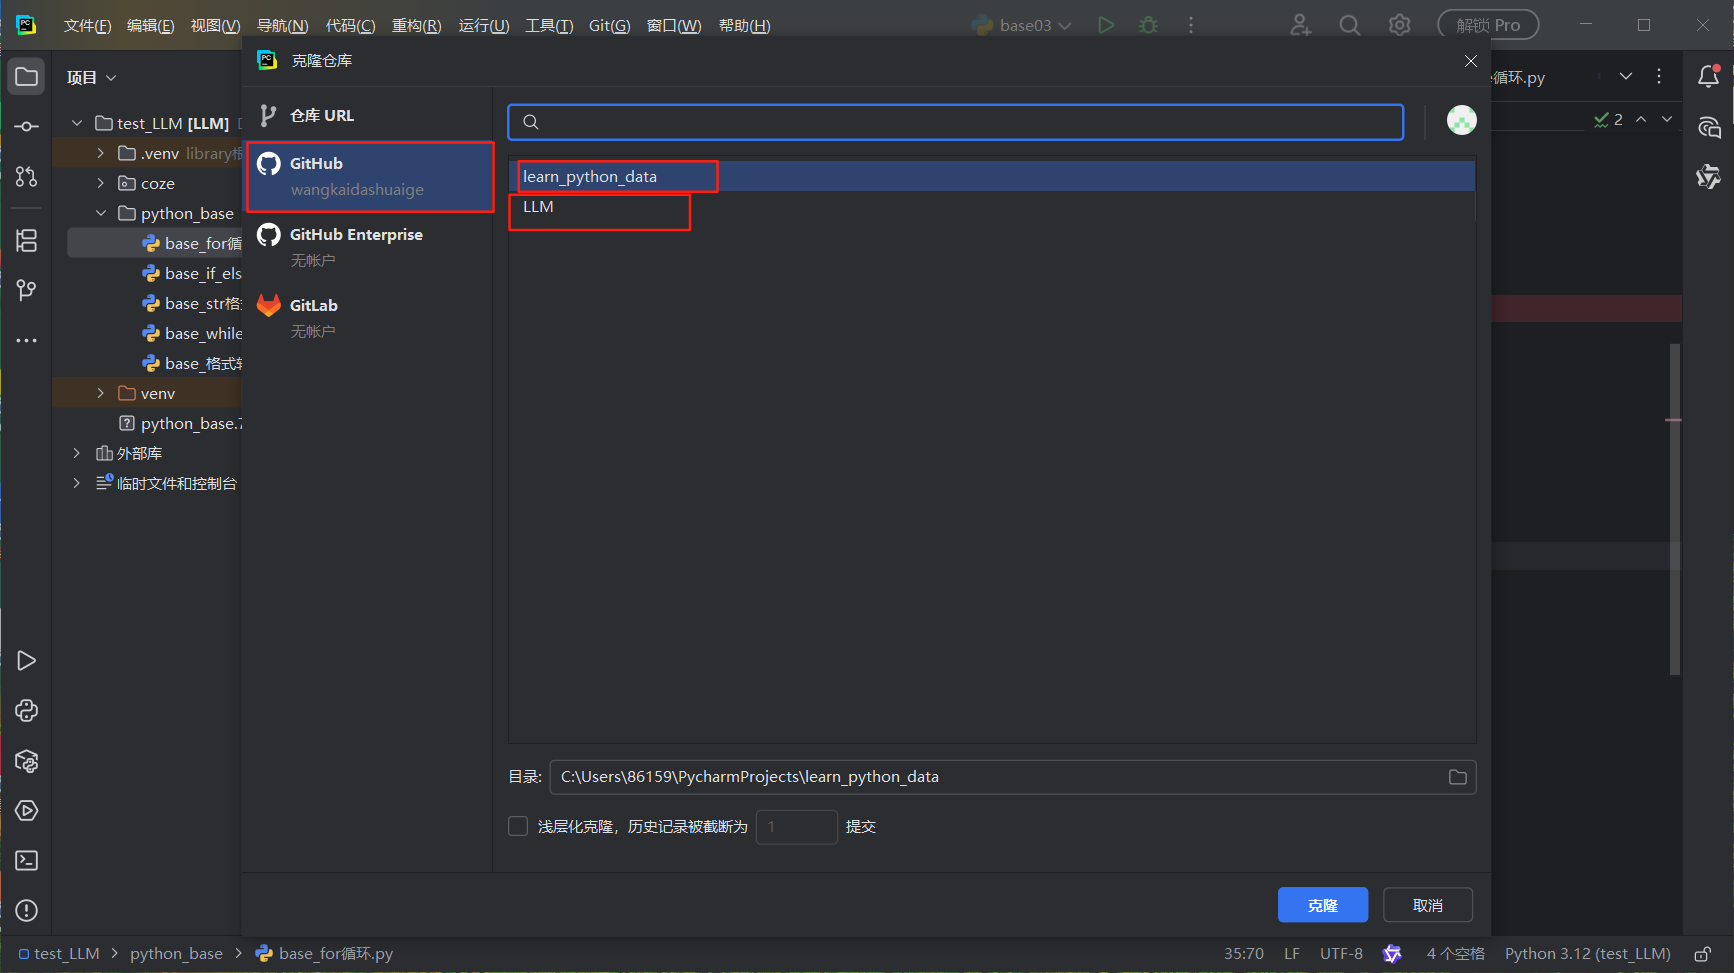The height and width of the screenshot is (973, 1734).
Task: Open the Services tool window icon
Action: click(x=27, y=811)
